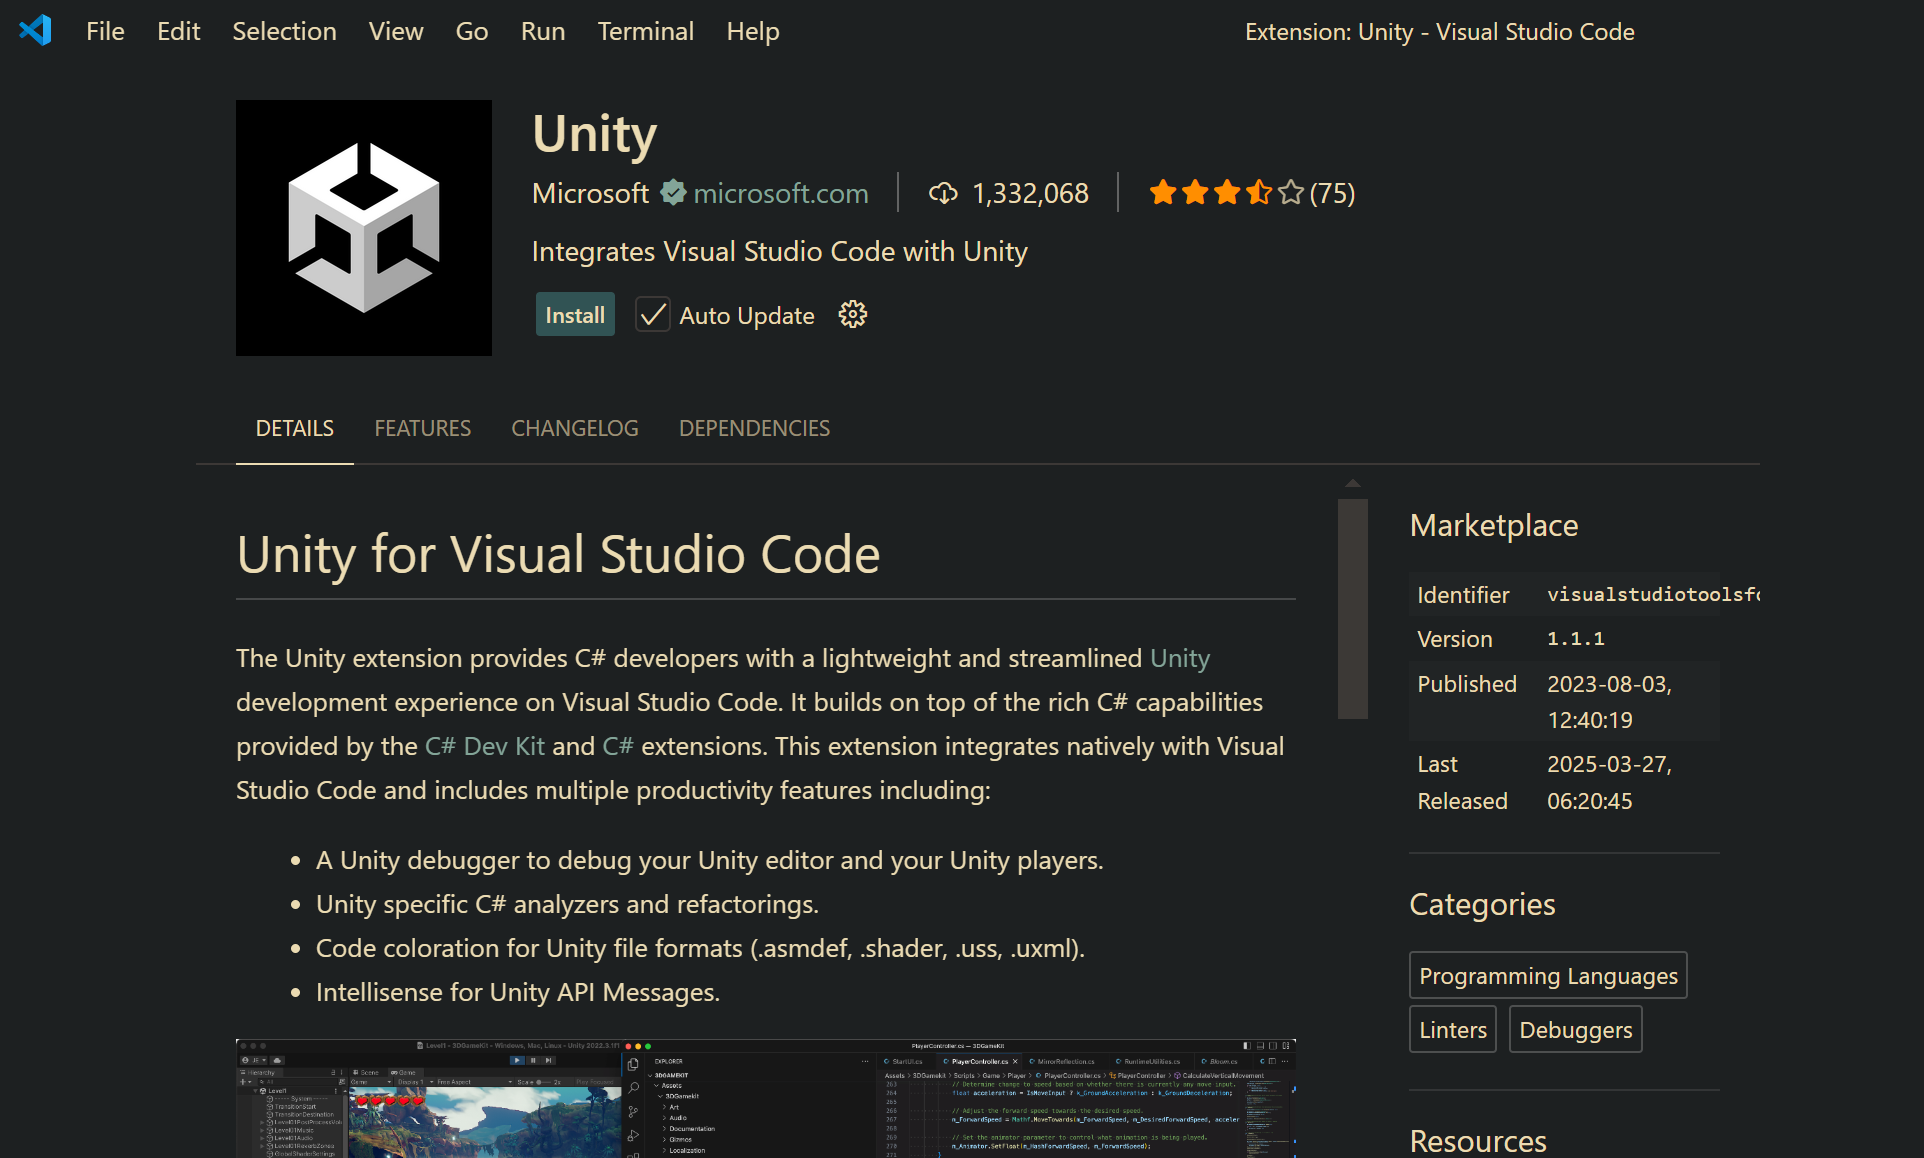The height and width of the screenshot is (1158, 1924).
Task: Click the 1,332,068 install count
Action: (x=1030, y=193)
